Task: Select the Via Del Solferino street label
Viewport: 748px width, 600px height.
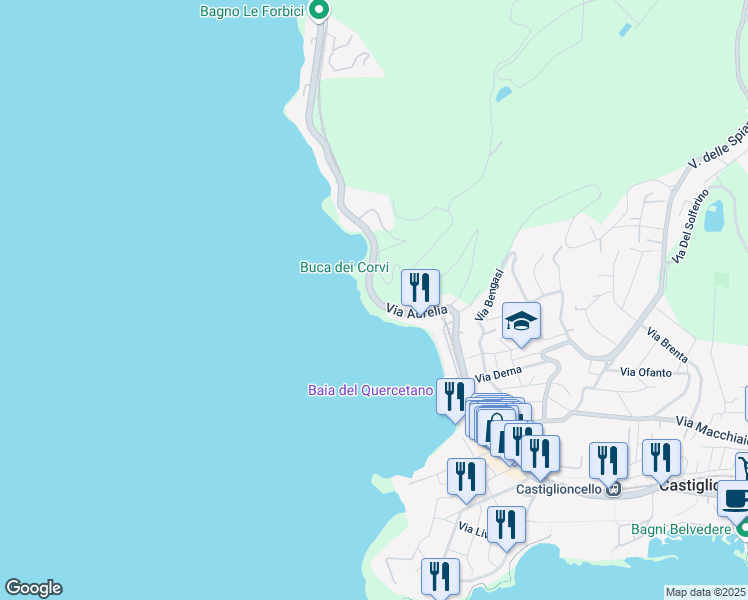Action: [690, 226]
